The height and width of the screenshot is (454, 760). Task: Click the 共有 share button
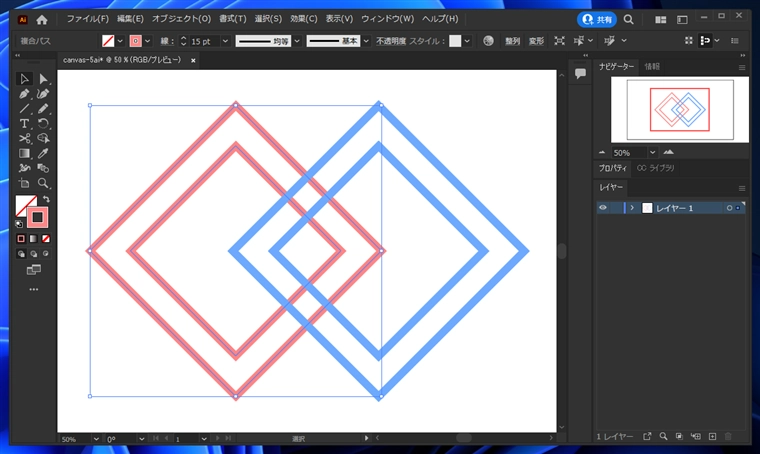(x=597, y=19)
